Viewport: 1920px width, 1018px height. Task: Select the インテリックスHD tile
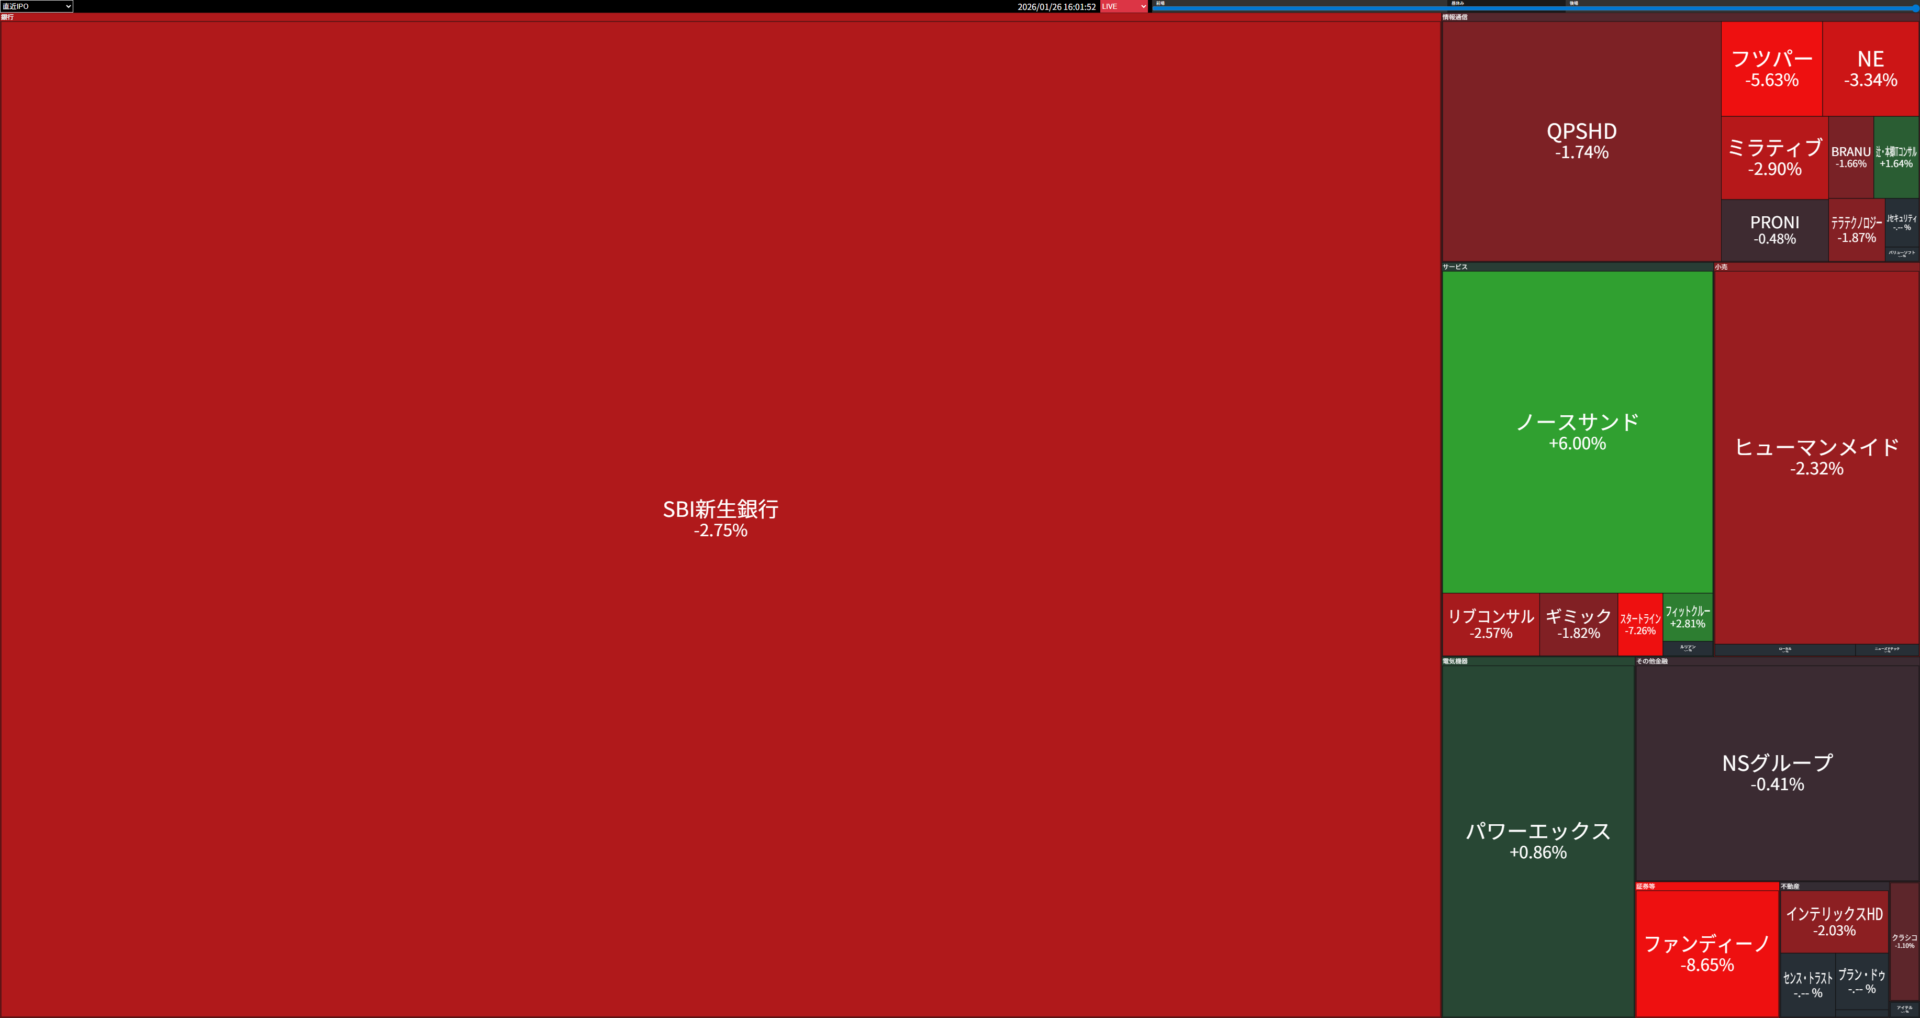click(x=1834, y=921)
